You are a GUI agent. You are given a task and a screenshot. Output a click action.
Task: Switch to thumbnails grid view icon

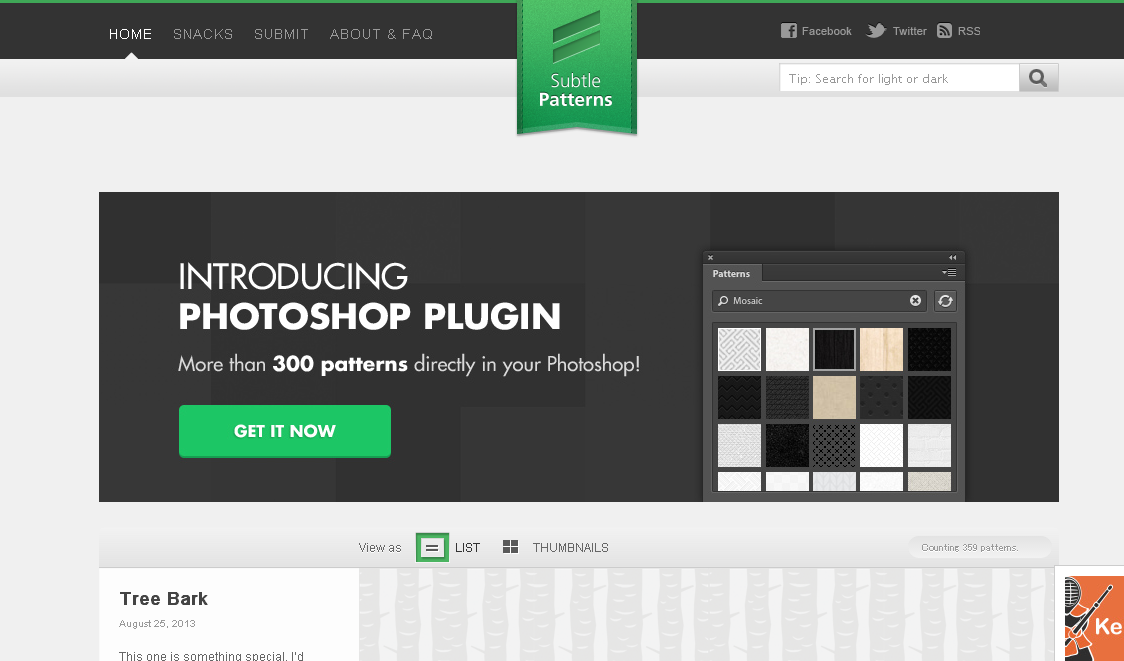pos(510,547)
